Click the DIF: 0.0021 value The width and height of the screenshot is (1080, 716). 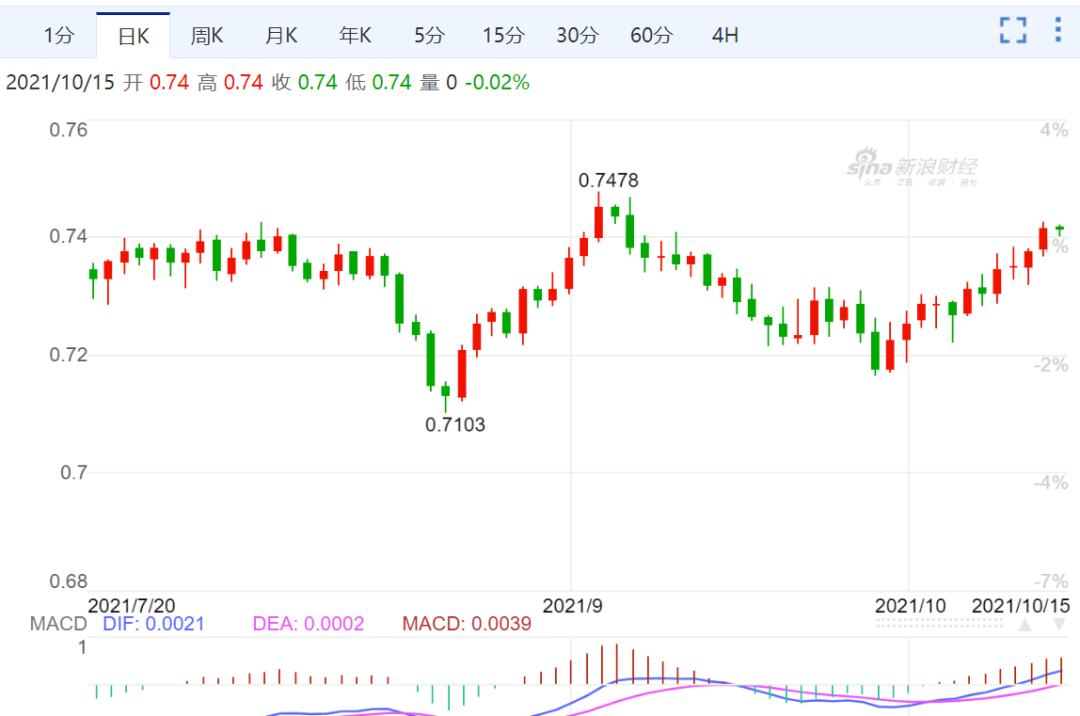154,624
